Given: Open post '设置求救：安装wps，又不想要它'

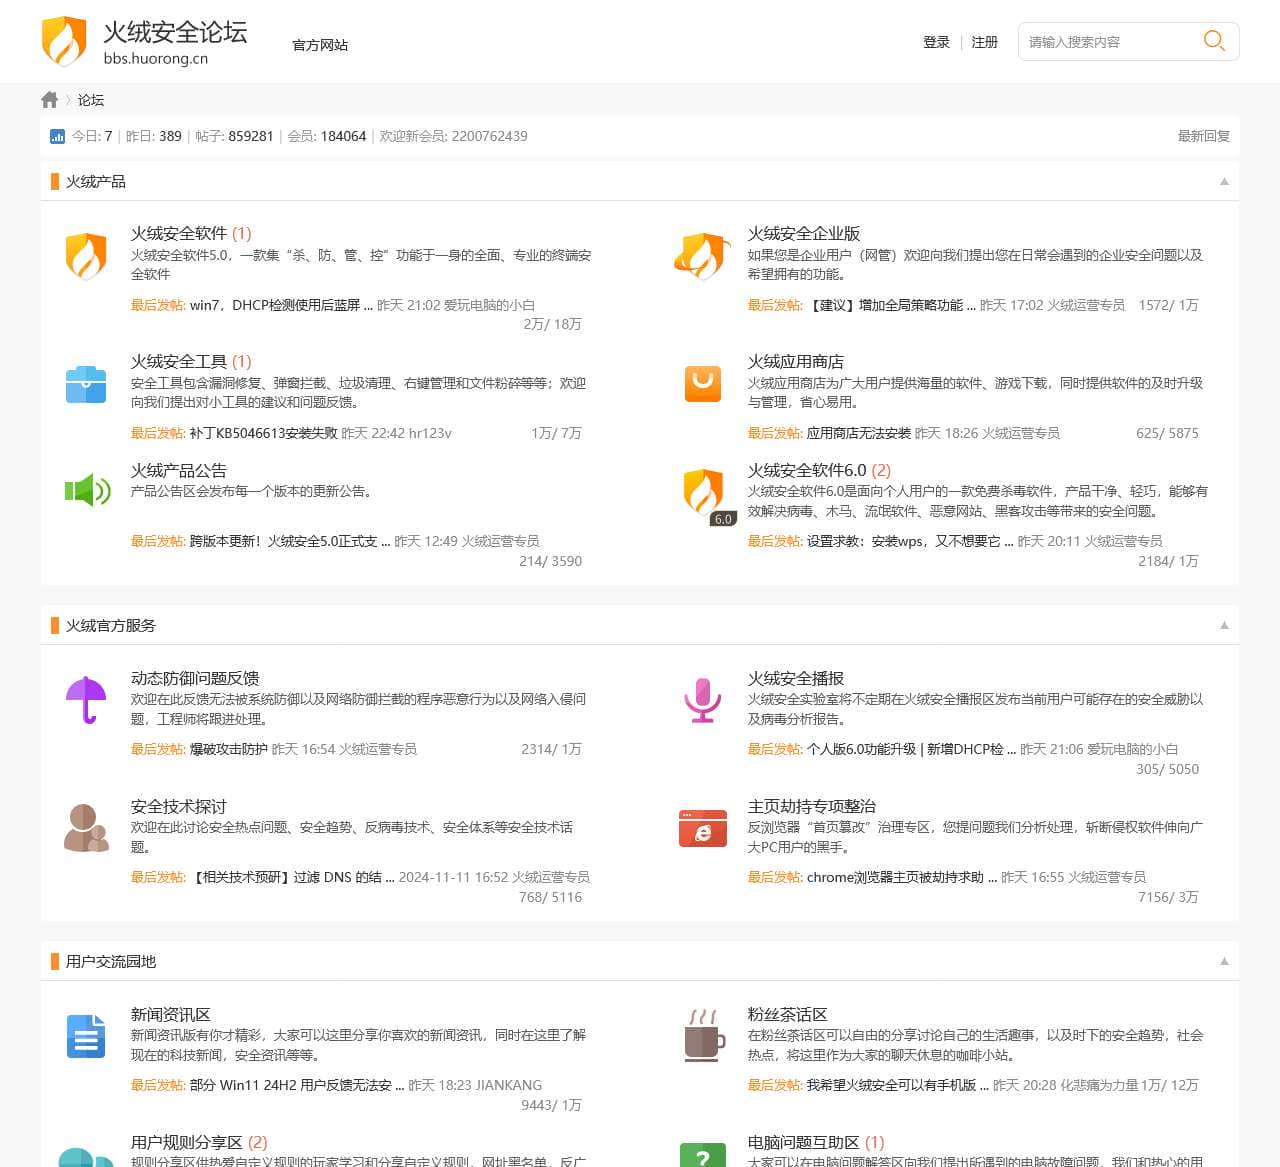Looking at the screenshot, I should click(910, 541).
